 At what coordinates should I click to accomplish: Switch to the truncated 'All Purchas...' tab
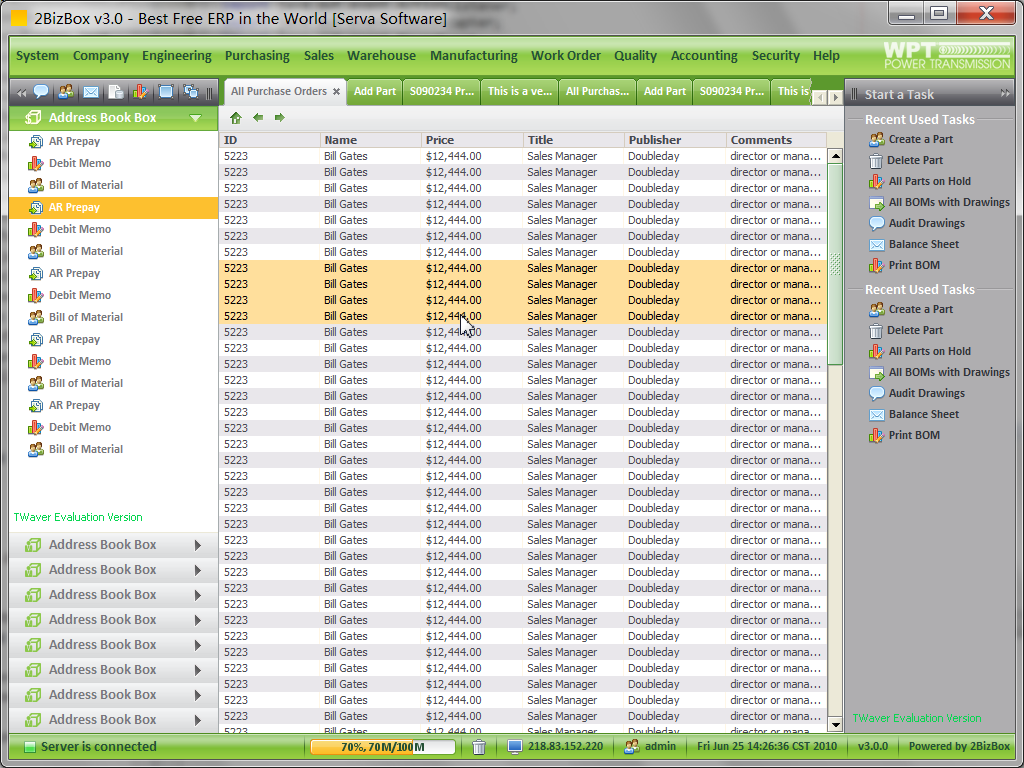[x=598, y=91]
